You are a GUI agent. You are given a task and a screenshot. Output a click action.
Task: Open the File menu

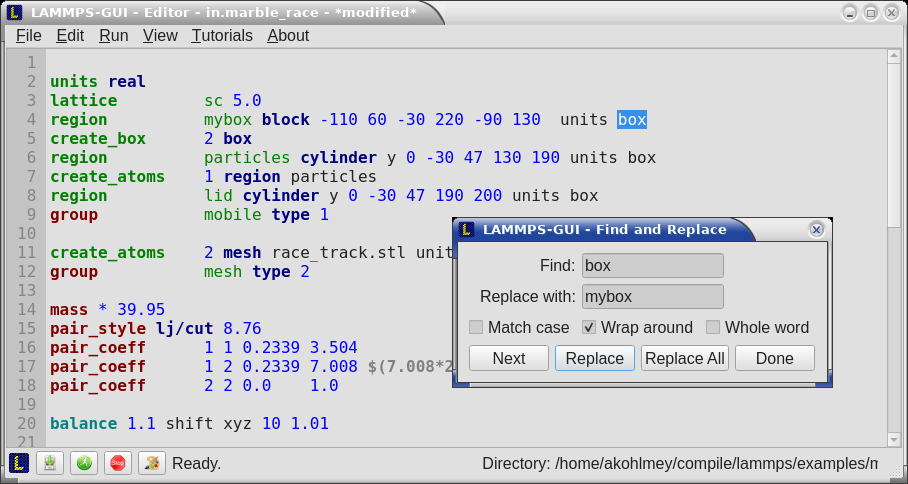(x=28, y=36)
